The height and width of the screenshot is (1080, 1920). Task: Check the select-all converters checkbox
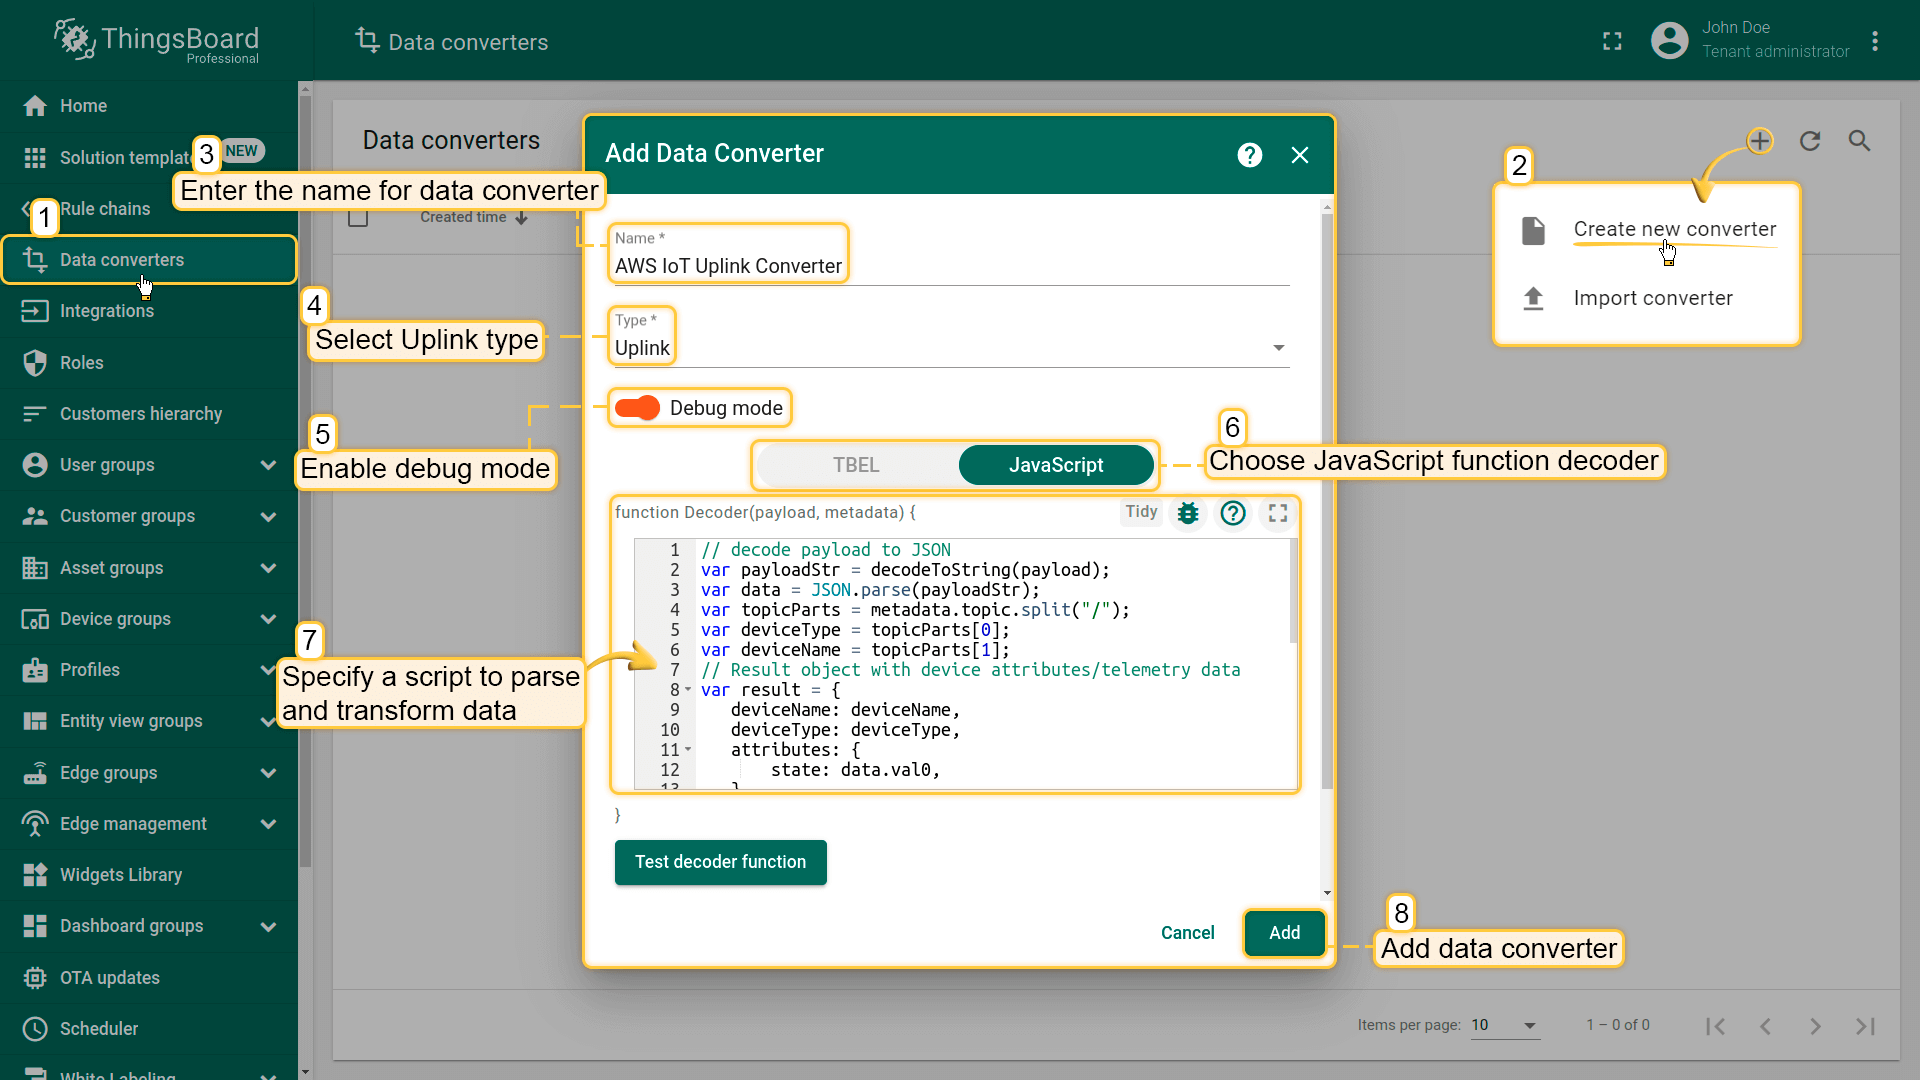358,218
